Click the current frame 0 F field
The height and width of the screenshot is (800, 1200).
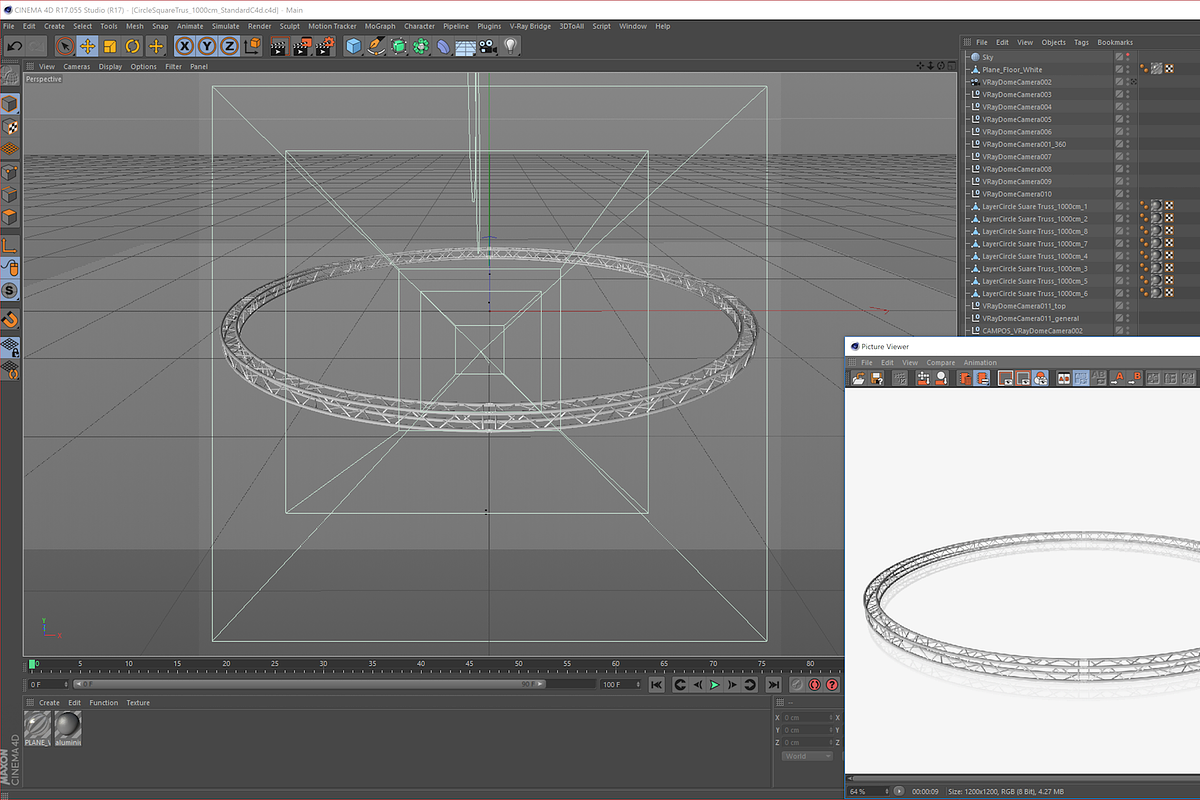click(47, 685)
